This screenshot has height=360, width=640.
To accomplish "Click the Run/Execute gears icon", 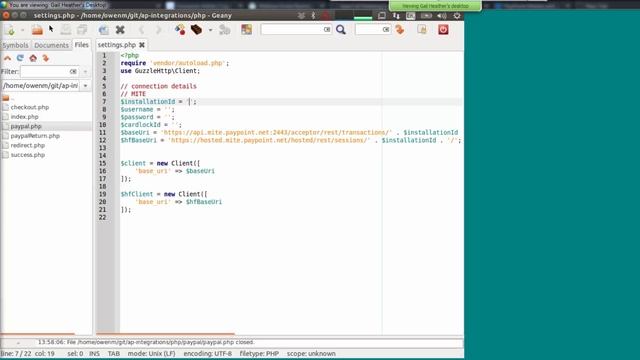I will point(224,30).
